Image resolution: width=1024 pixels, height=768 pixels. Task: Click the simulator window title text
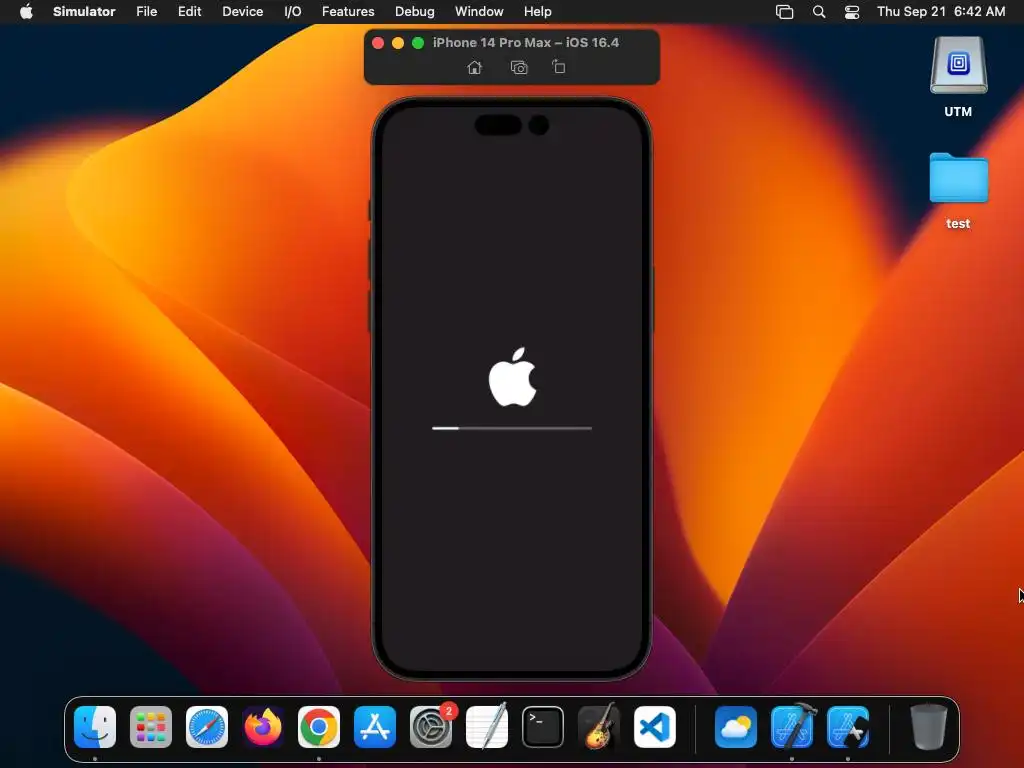pos(526,42)
